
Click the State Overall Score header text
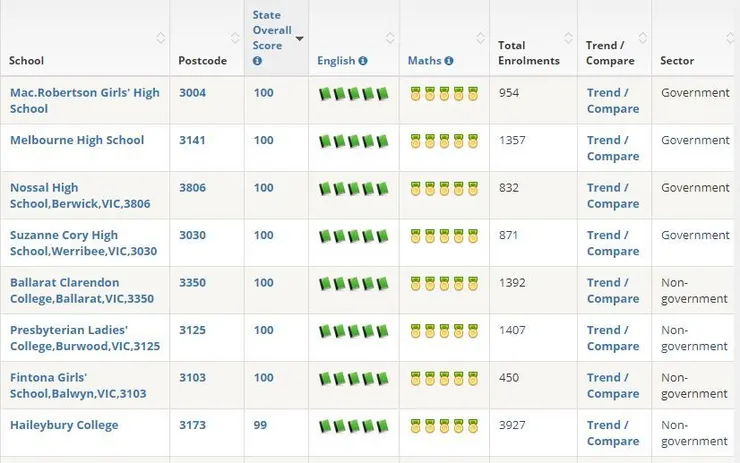pyautogui.click(x=272, y=30)
